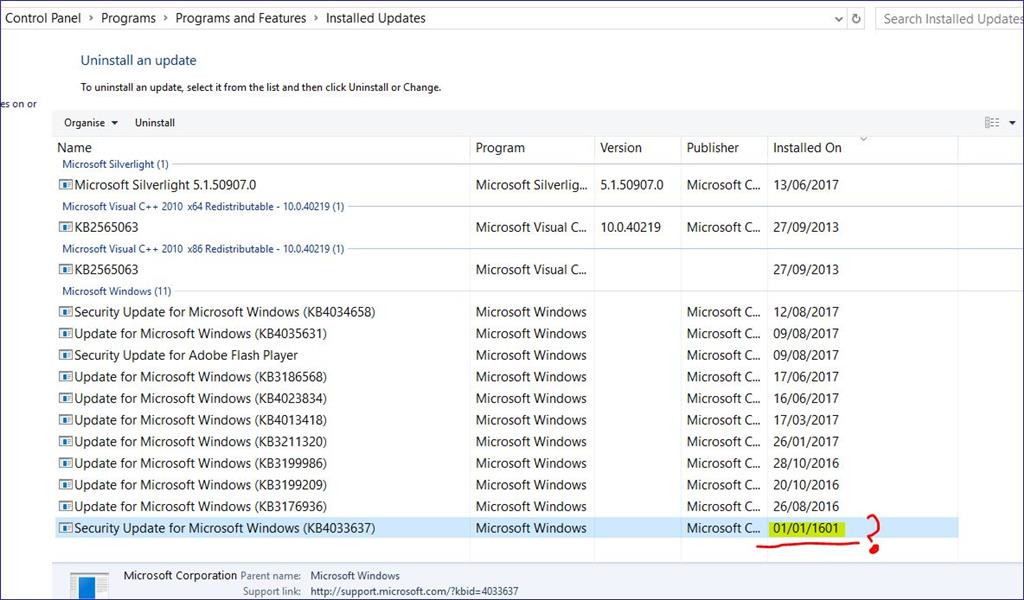Click the 28/10/2016 installed date cell
The width and height of the screenshot is (1024, 600).
806,463
